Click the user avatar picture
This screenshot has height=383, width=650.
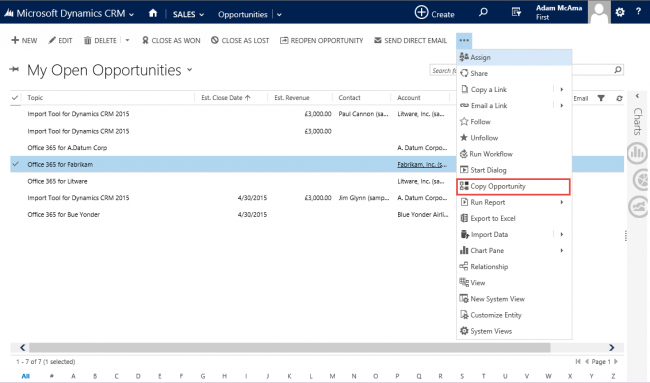click(x=599, y=12)
